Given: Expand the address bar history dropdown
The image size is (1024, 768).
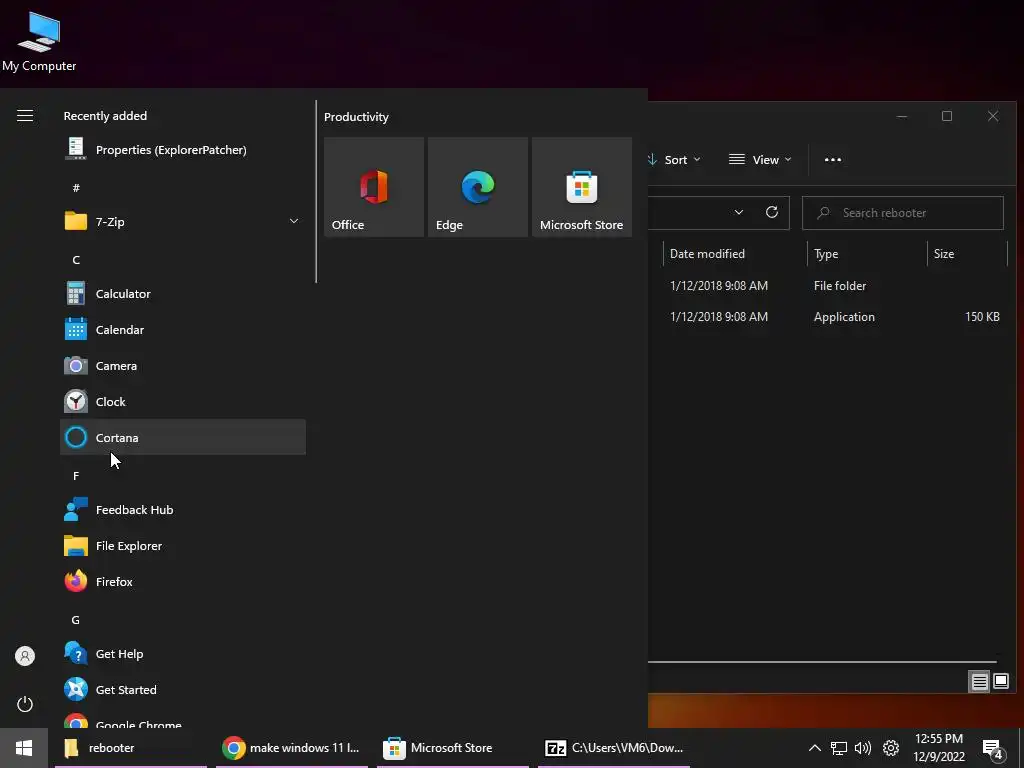Looking at the screenshot, I should (739, 212).
